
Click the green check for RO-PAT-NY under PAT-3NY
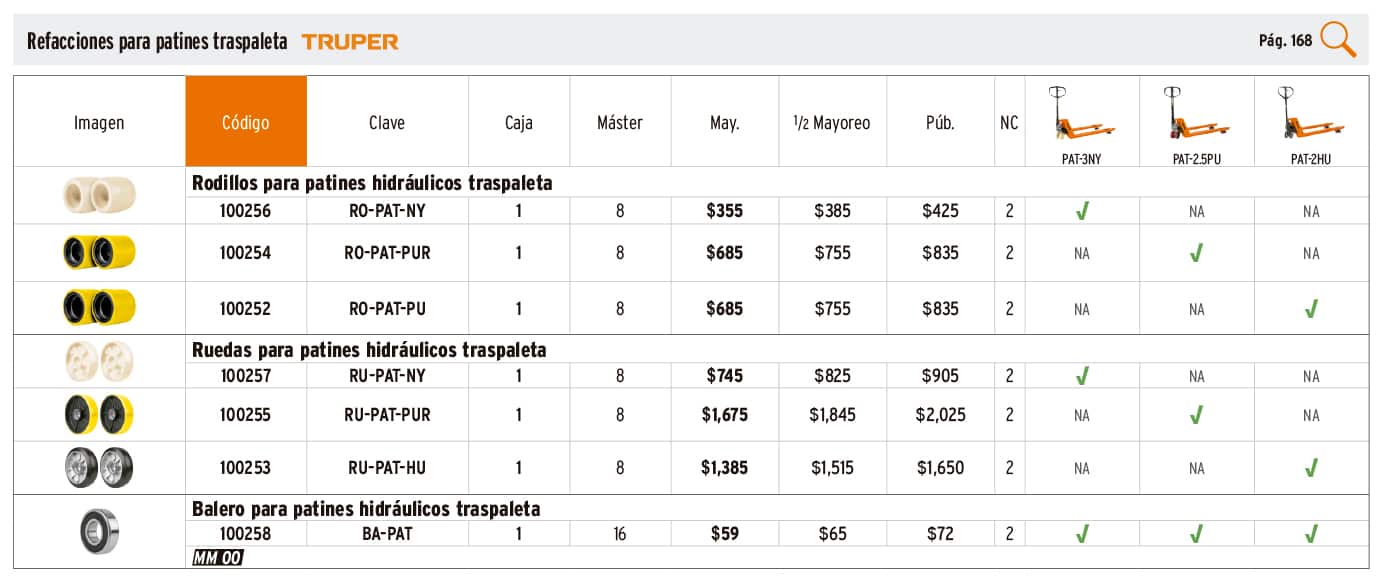tap(1082, 211)
